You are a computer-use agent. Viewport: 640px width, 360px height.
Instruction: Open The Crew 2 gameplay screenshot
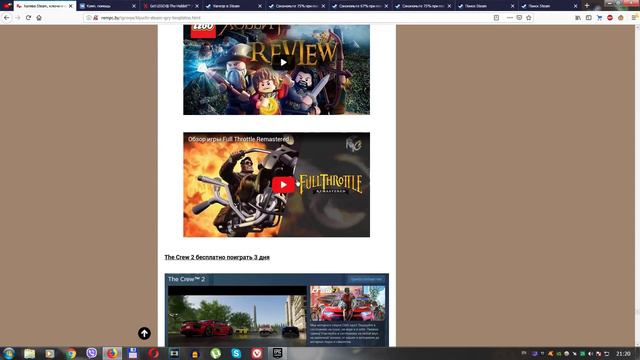pos(237,316)
